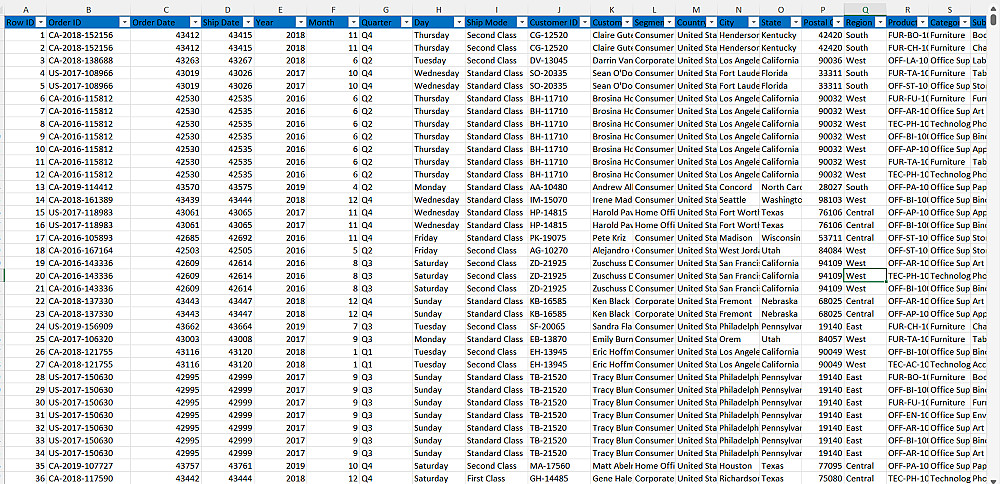Open the Ship Date filter dropdown
The image size is (1000, 484).
(248, 22)
